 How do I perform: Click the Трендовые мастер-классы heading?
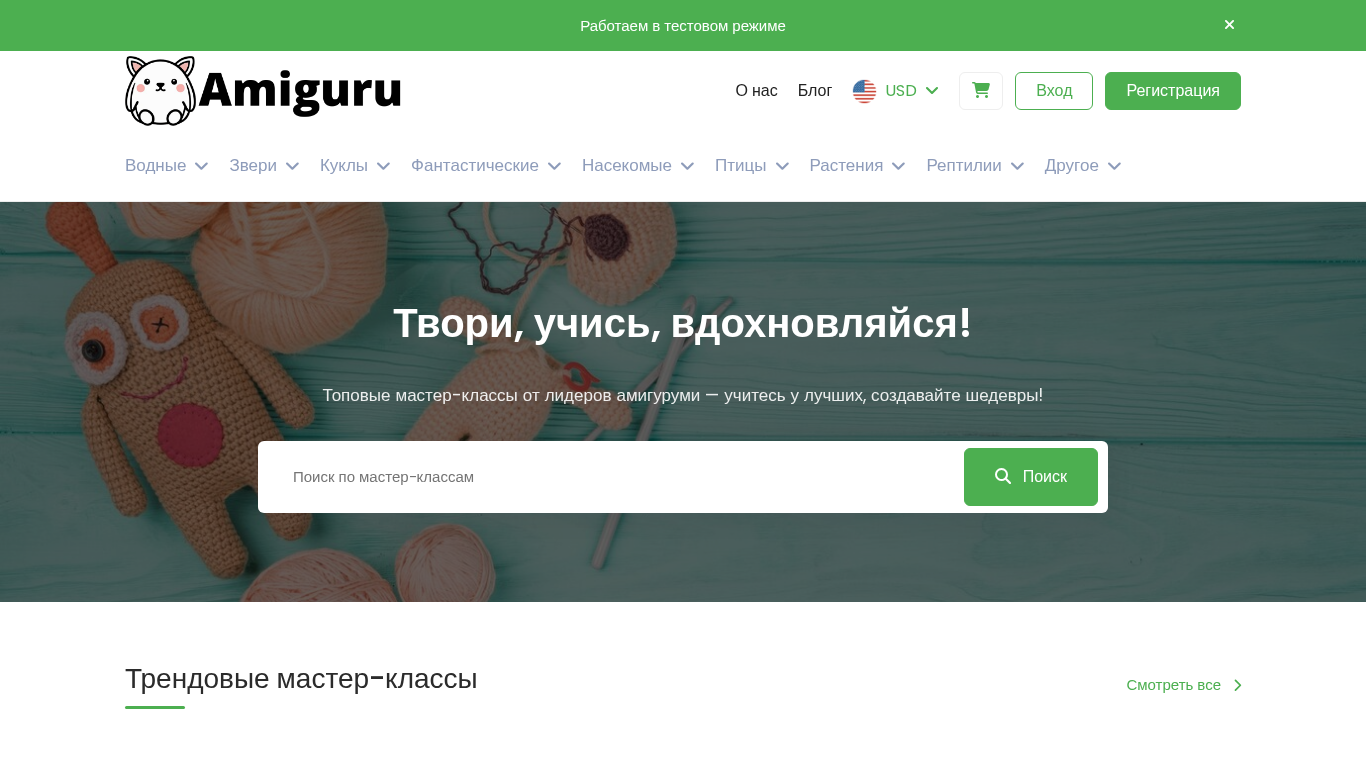301,679
